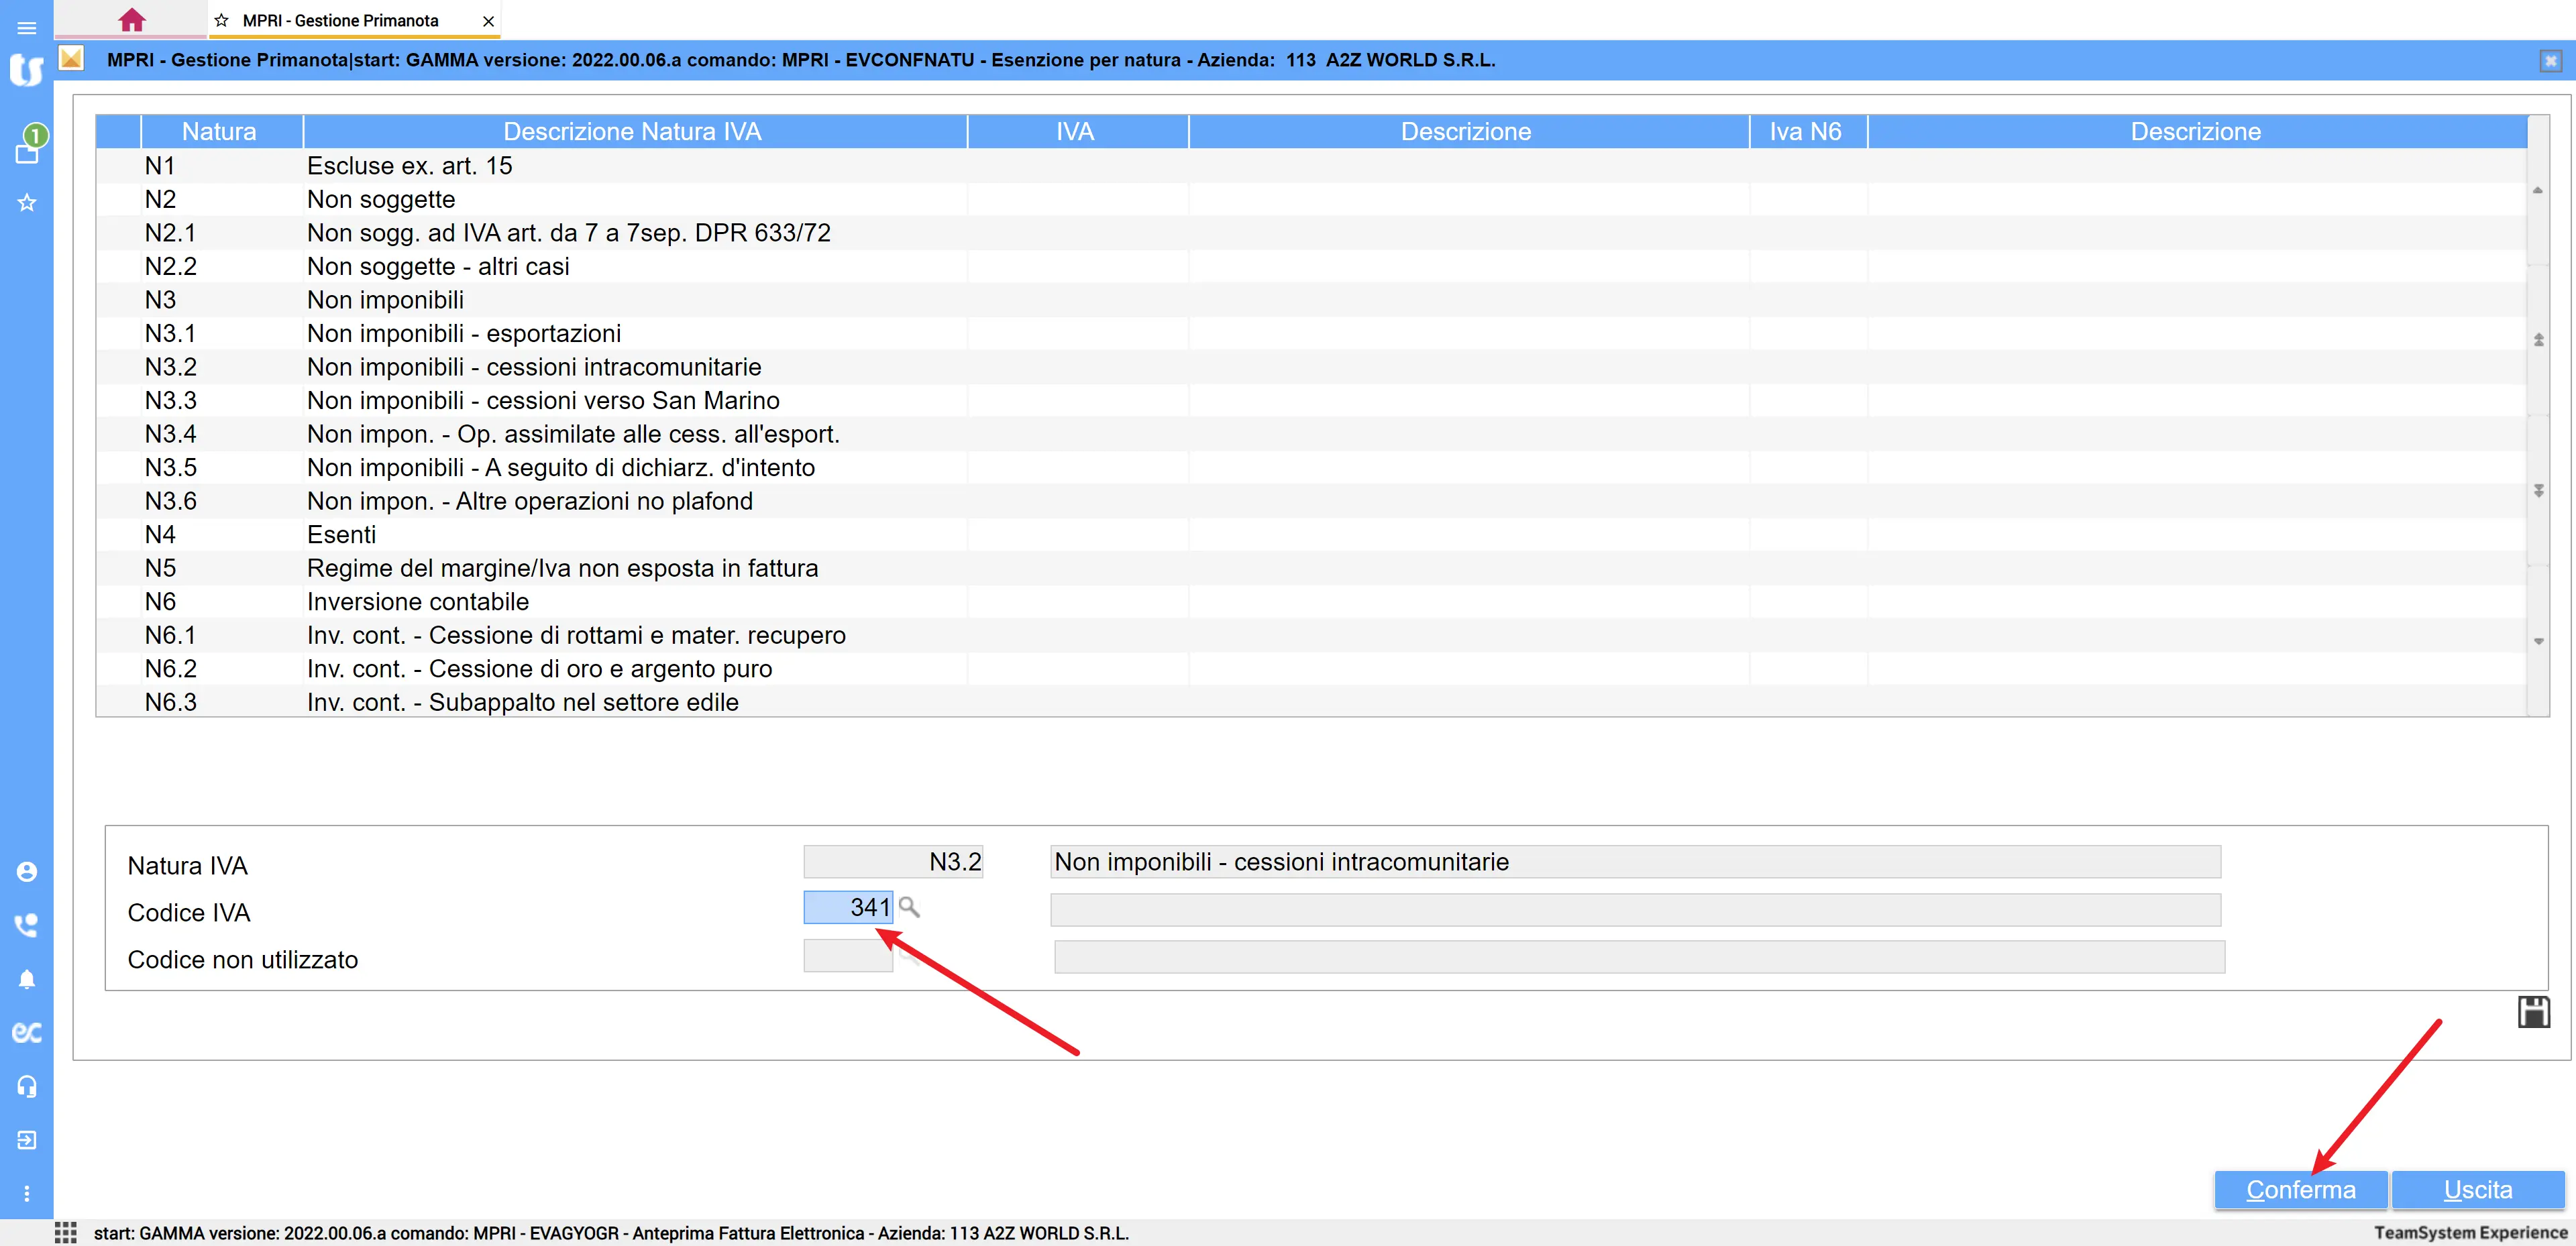Open the apps grid icon in status bar
Screen dimensions: 2576x1246
click(x=66, y=1232)
